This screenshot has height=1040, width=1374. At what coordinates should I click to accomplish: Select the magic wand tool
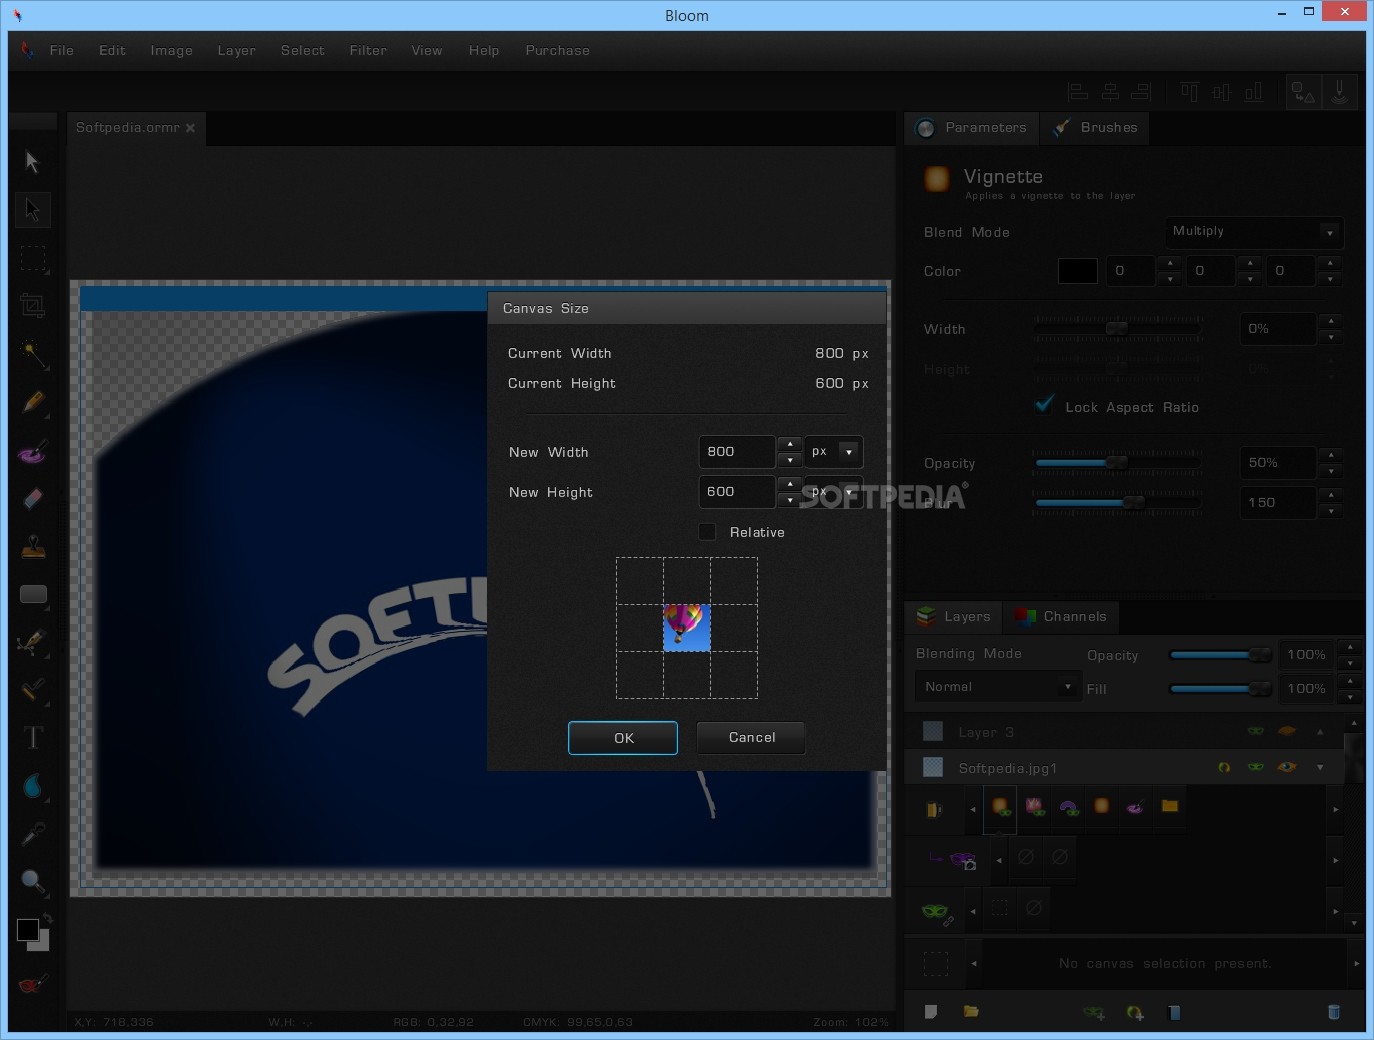click(x=33, y=354)
